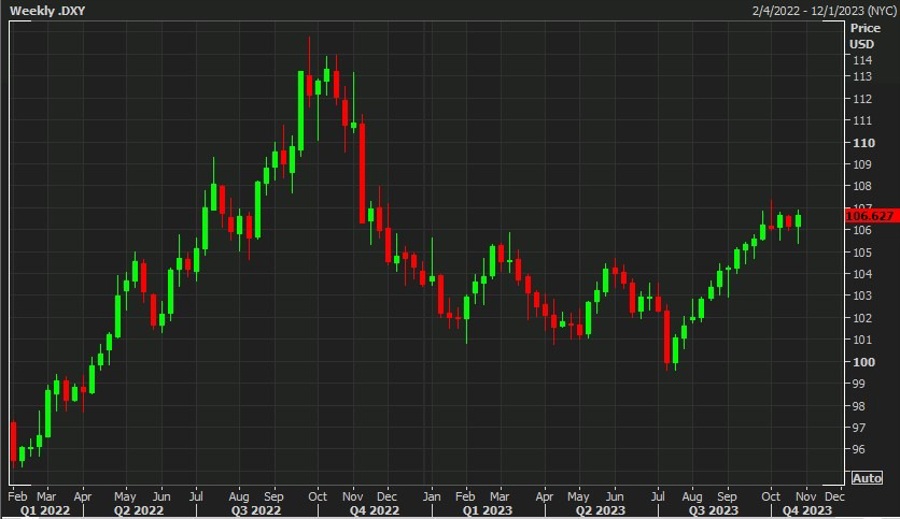Select the Q4 2023 quarter label
Viewport: 900px width, 519px height.
click(807, 510)
